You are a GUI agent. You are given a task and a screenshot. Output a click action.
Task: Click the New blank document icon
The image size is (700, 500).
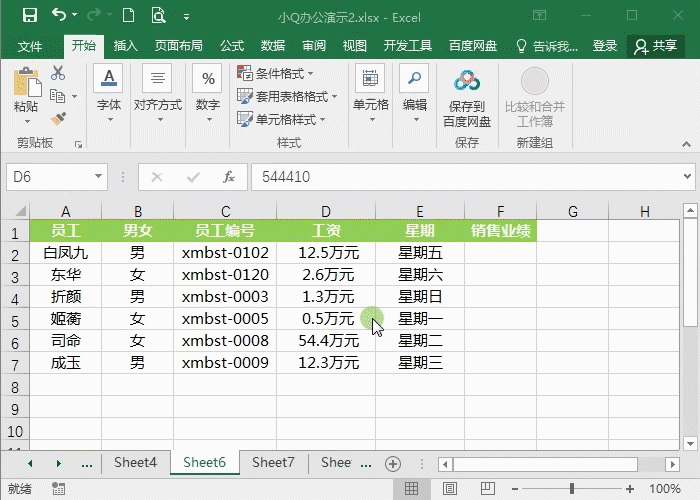128,16
